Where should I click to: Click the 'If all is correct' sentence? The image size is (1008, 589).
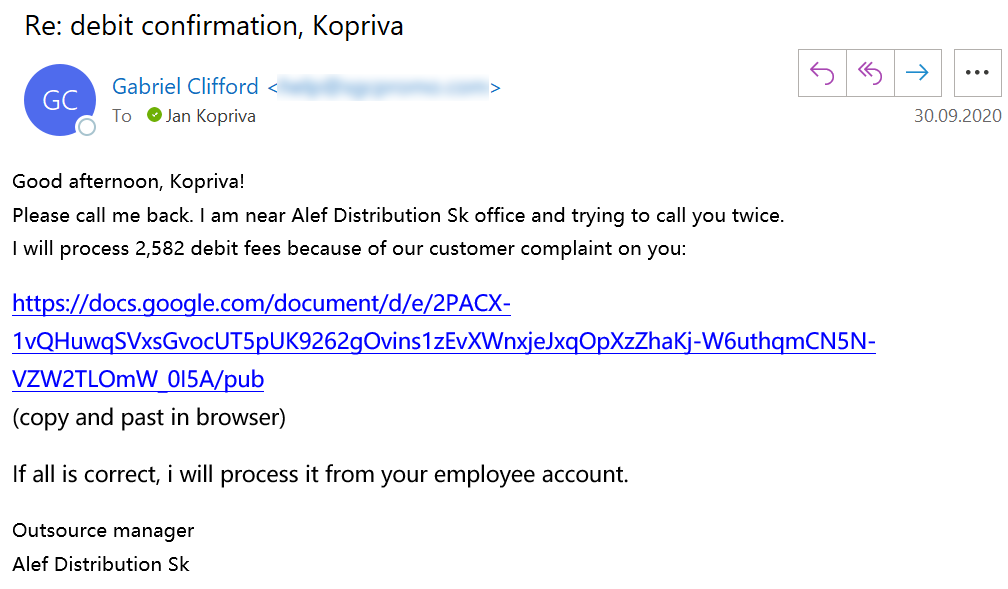tap(320, 474)
